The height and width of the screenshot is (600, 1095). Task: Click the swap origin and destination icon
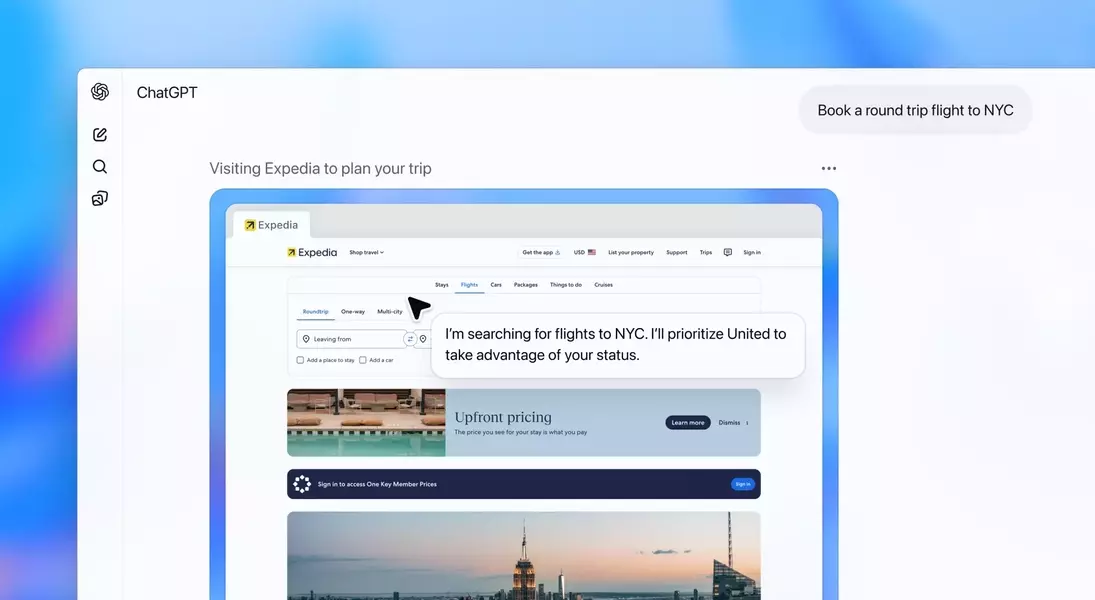point(410,339)
